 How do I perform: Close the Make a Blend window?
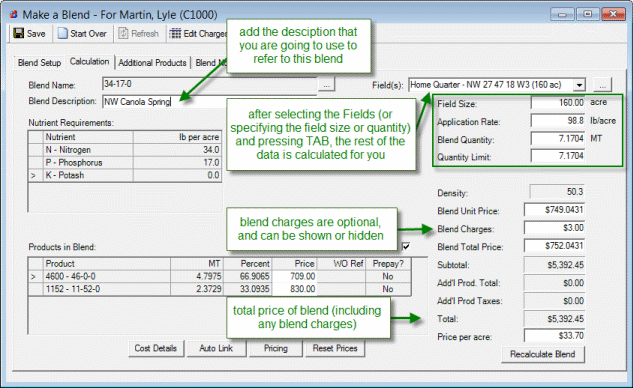coord(613,15)
